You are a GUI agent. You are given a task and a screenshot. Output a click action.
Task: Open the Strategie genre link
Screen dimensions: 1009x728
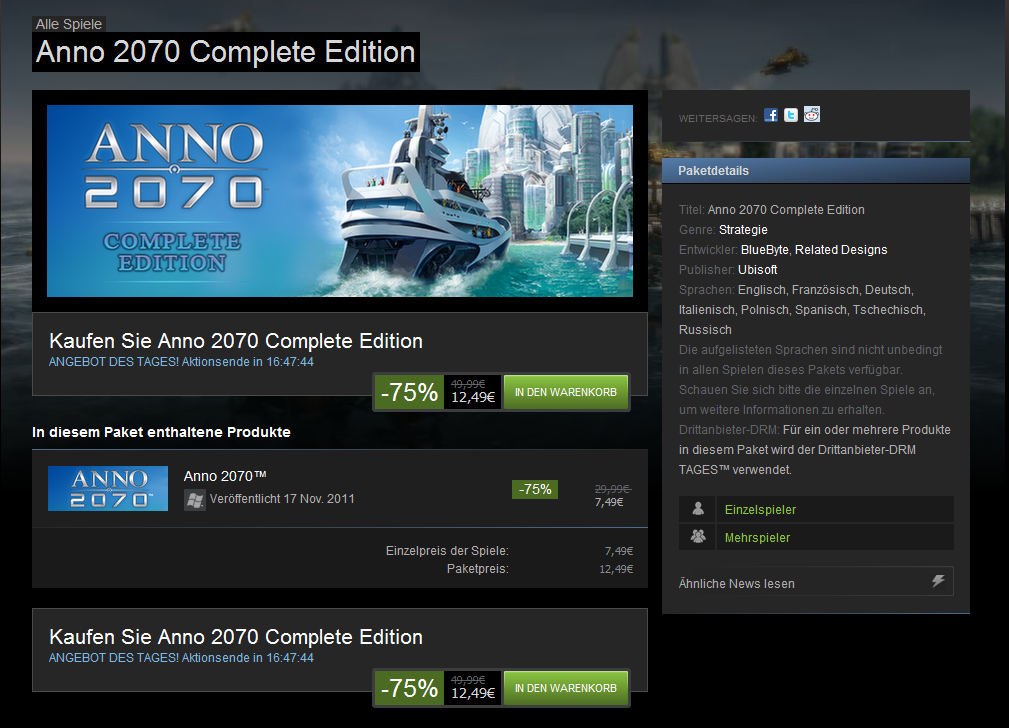click(743, 230)
